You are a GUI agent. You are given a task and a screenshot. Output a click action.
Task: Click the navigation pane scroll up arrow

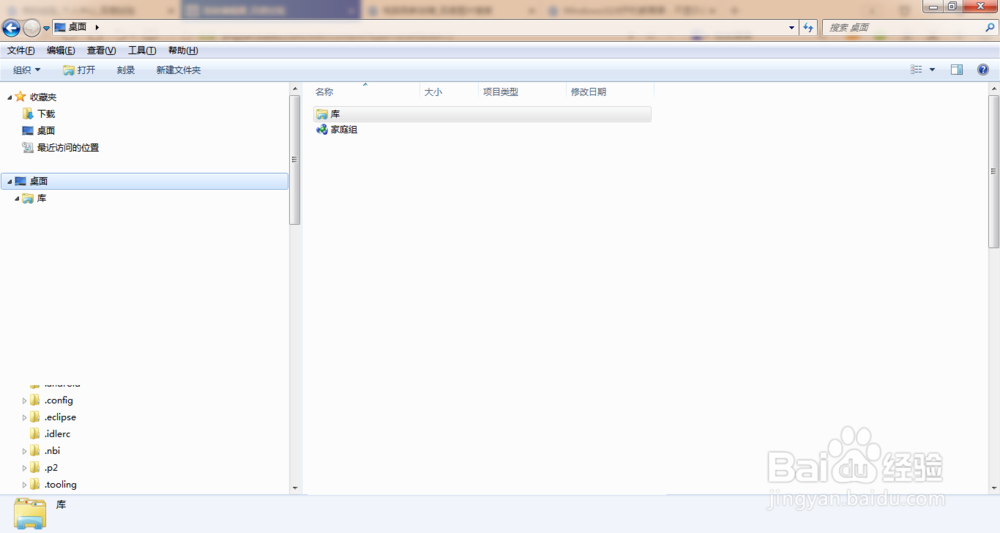295,89
